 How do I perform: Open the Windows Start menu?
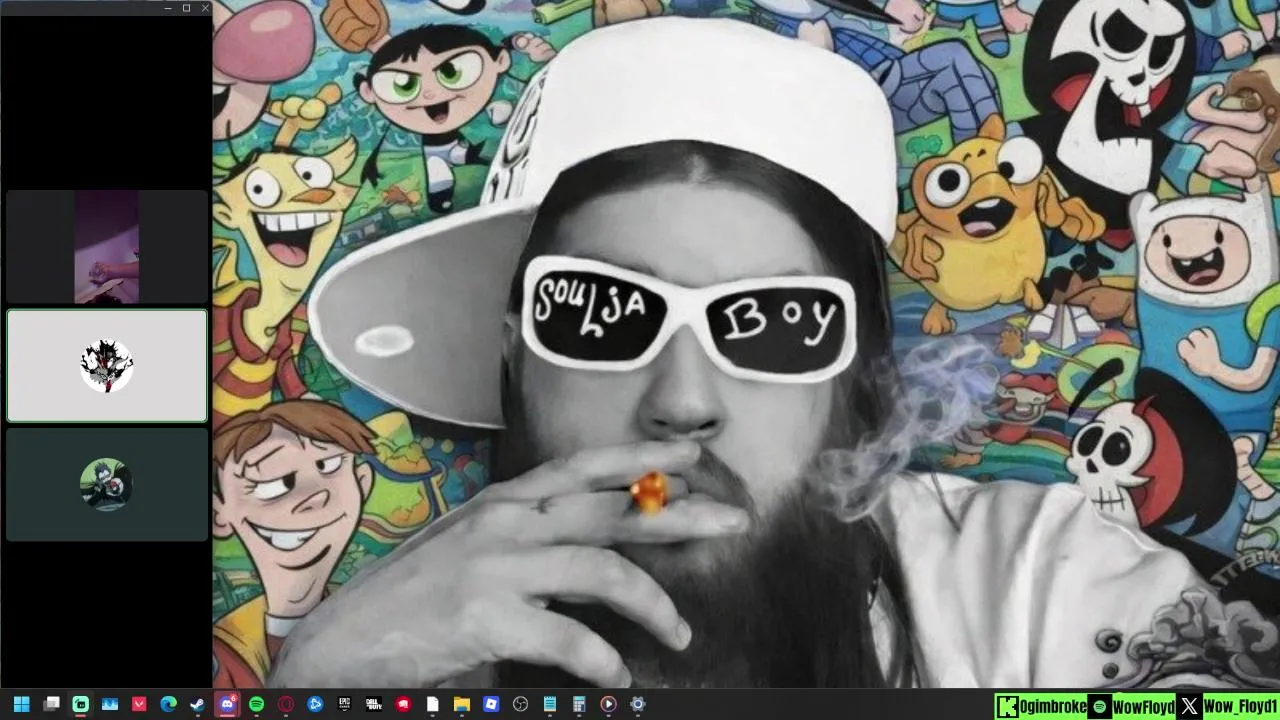[22, 704]
